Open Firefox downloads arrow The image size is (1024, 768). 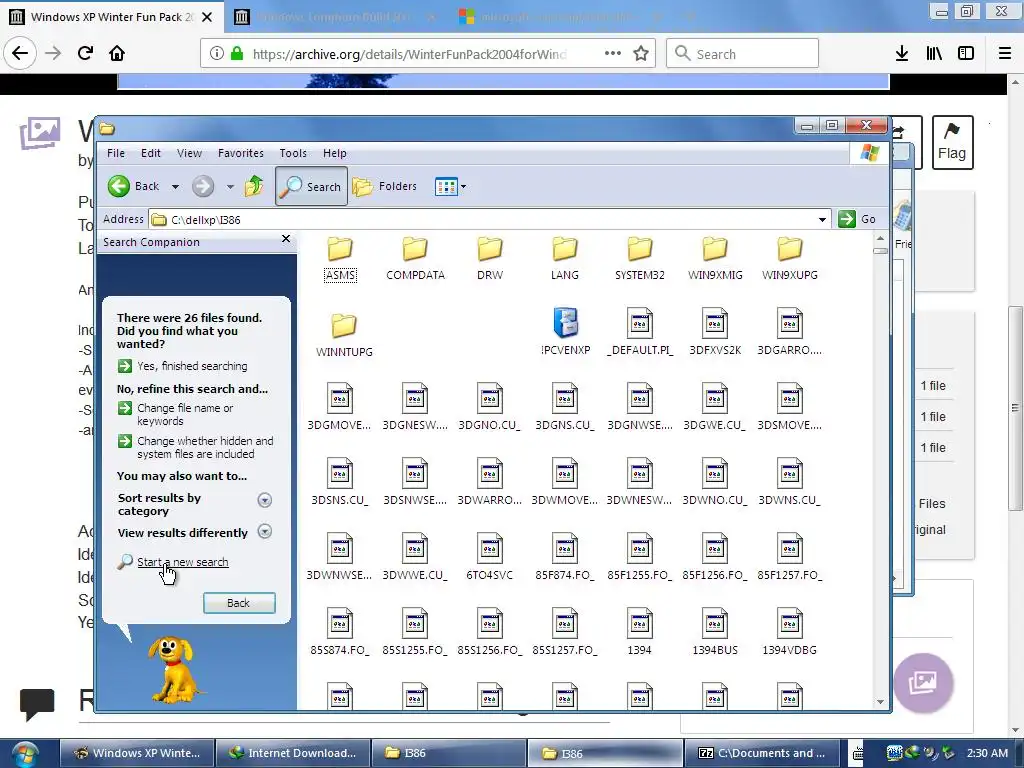tap(902, 54)
